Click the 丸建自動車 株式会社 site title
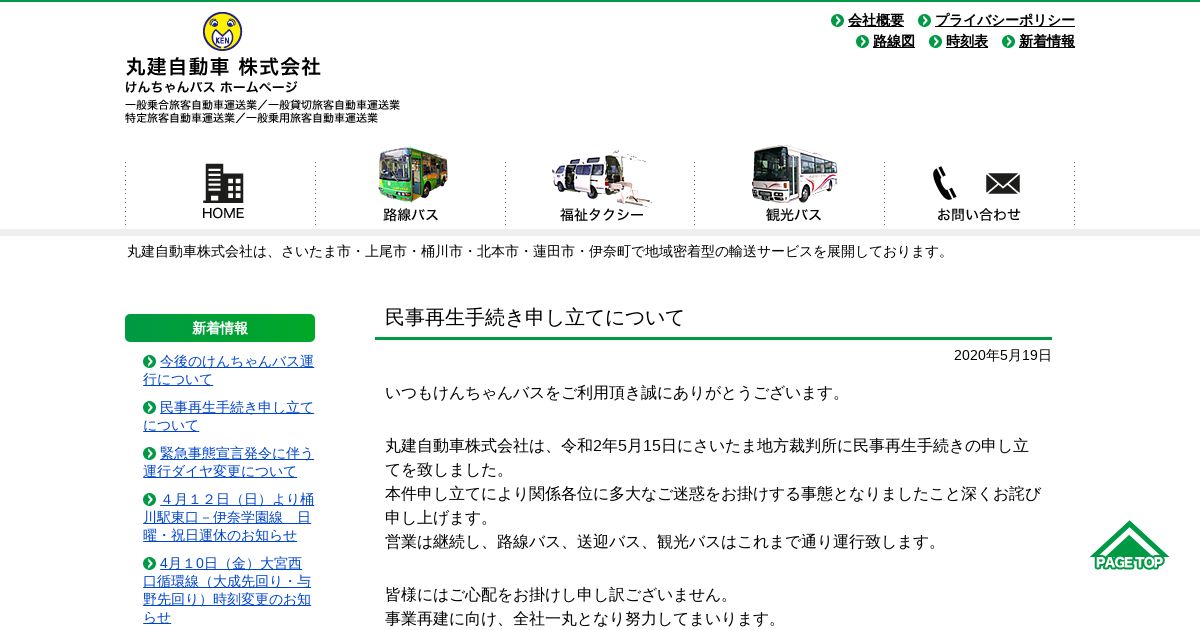The width and height of the screenshot is (1200, 630). pyautogui.click(x=223, y=67)
